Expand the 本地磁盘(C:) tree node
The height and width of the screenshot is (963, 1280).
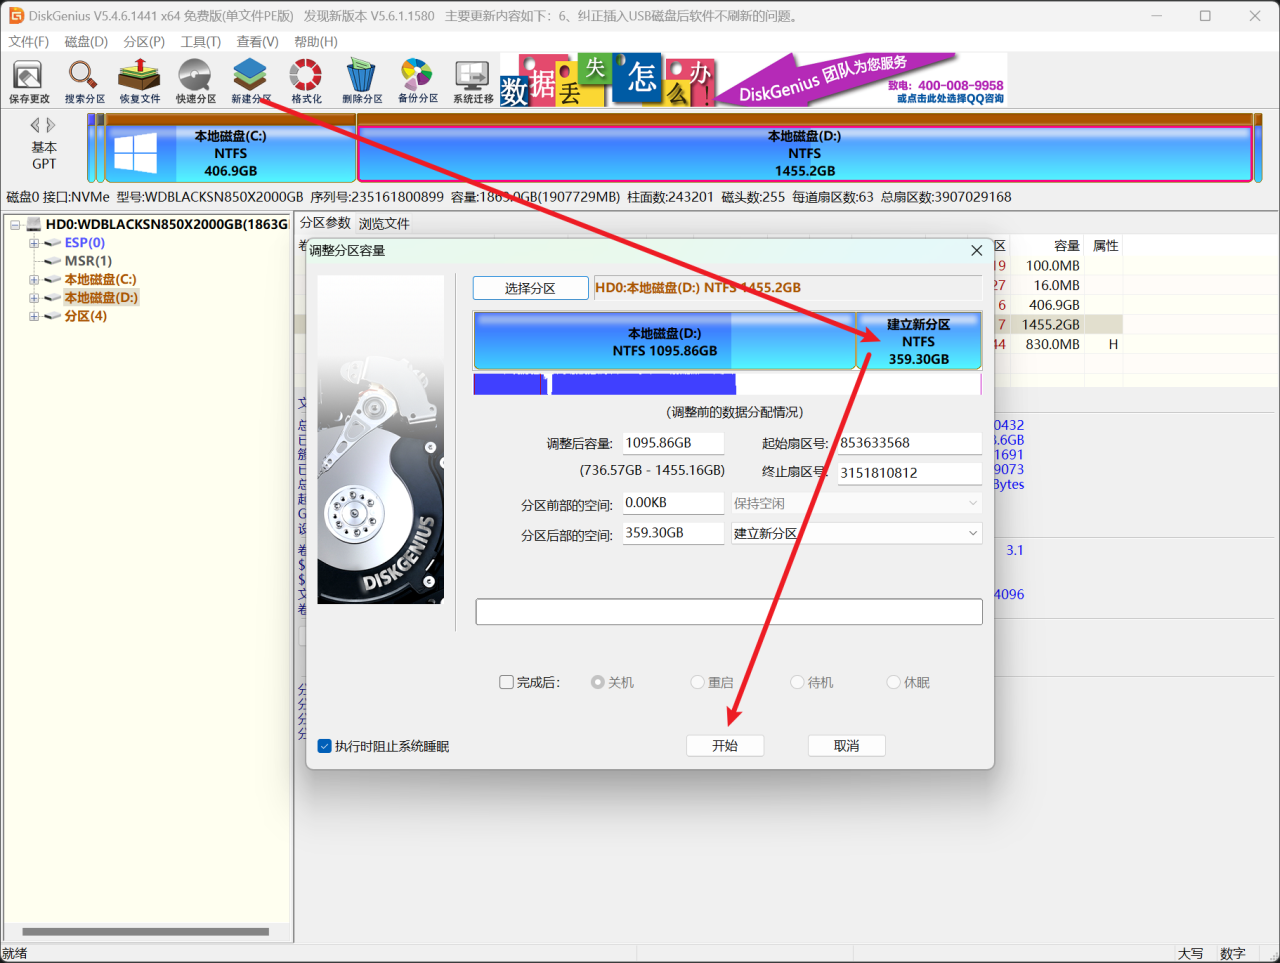click(34, 280)
